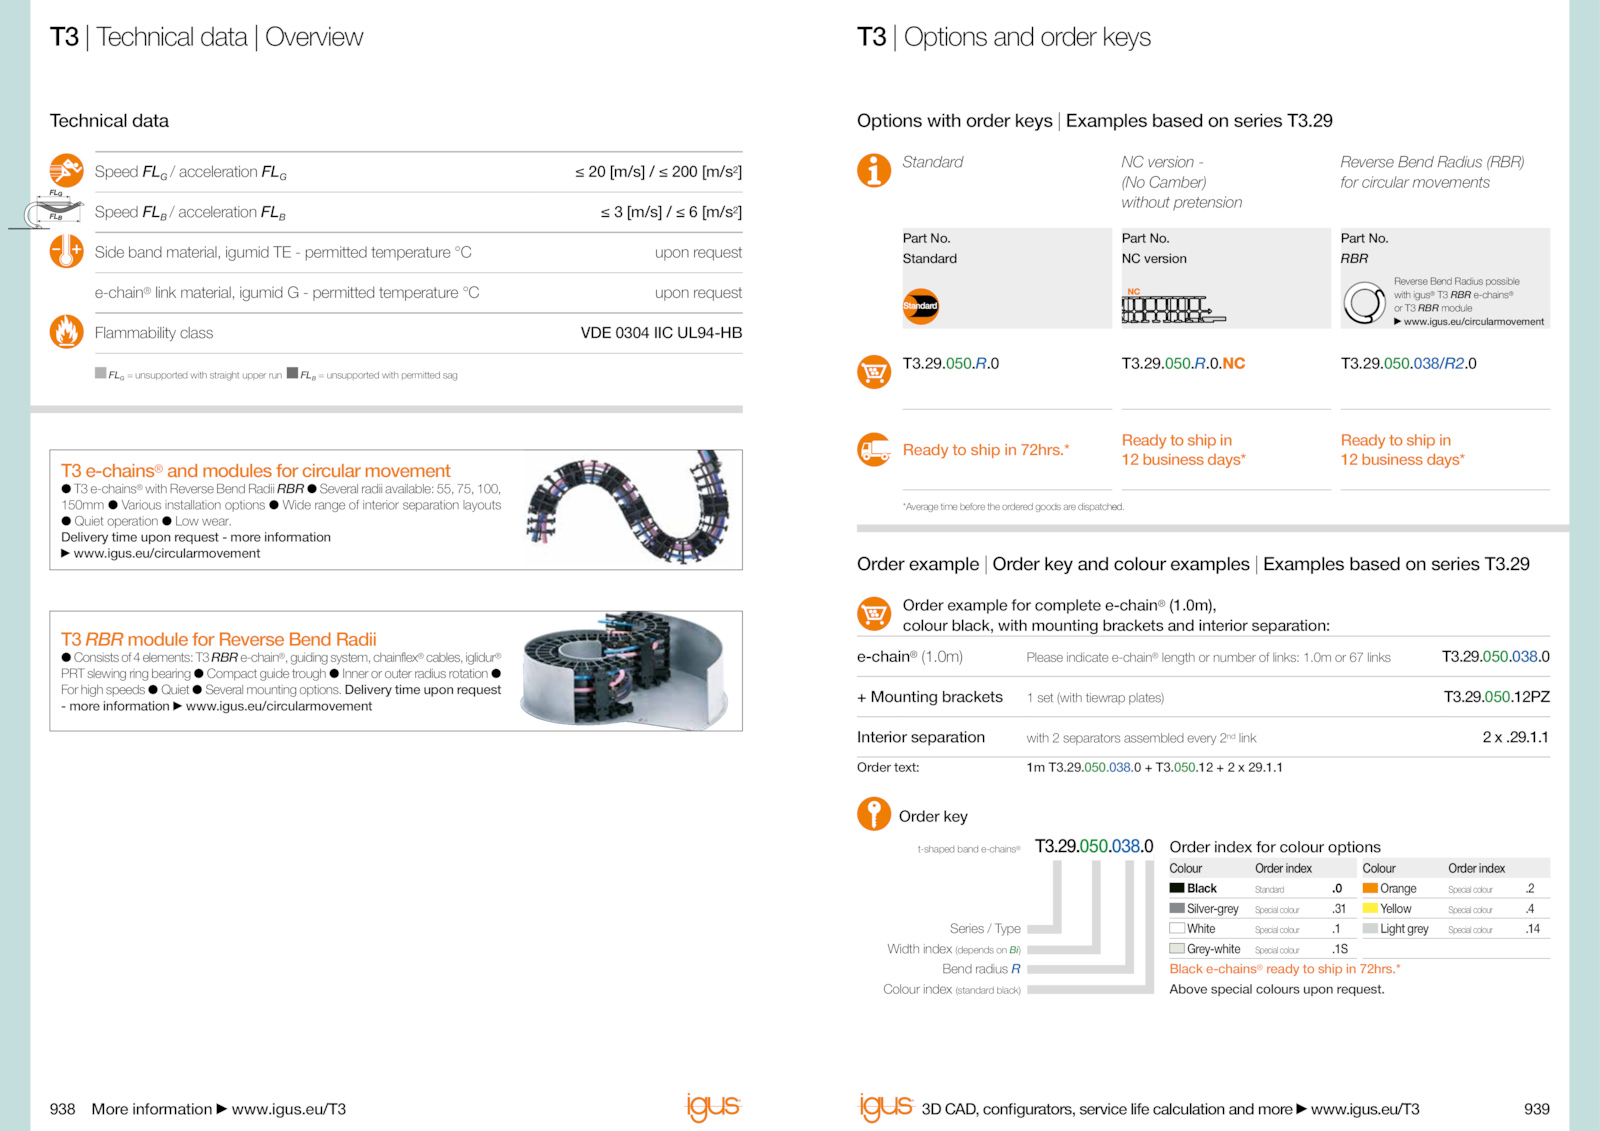Click e-chain order number T3.29.050.038.0 in order example
Image resolution: width=1600 pixels, height=1131 pixels.
(x=1495, y=657)
